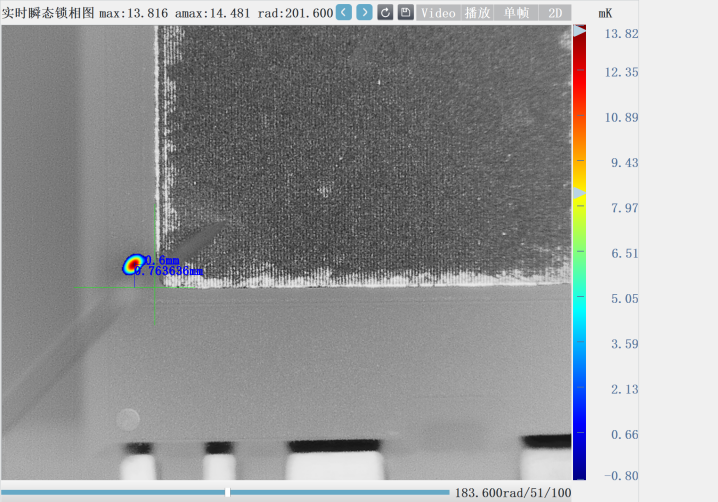Click the 12.35 scale value
The image size is (718, 502).
(x=621, y=72)
